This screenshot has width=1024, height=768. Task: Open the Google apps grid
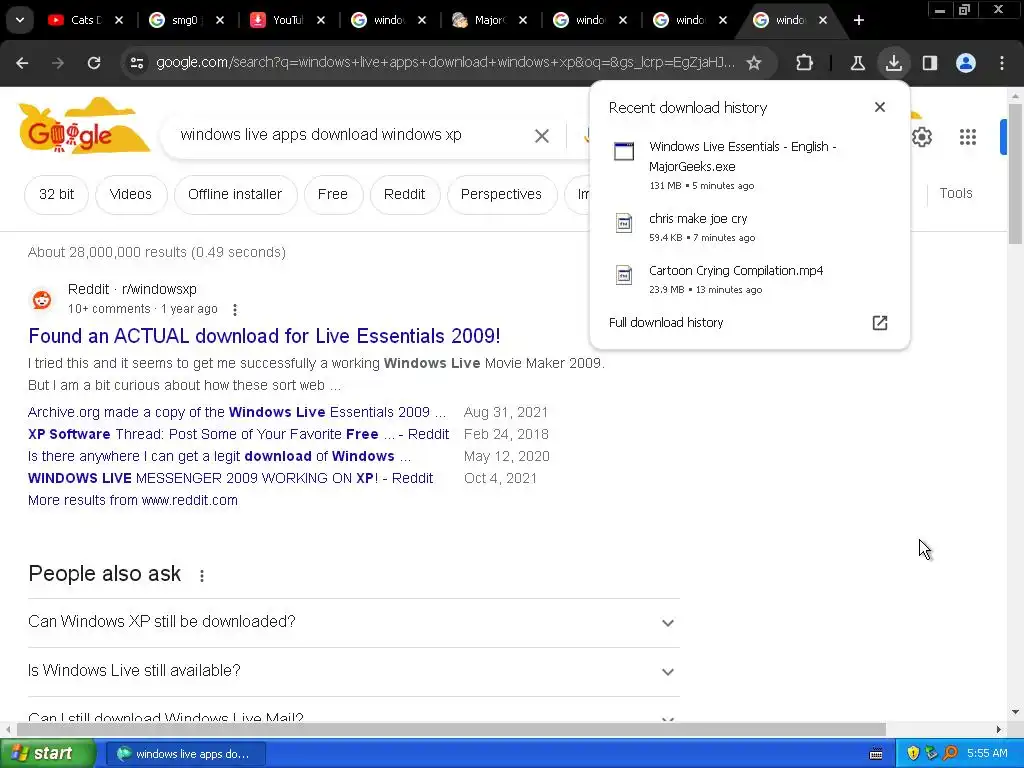click(x=968, y=137)
